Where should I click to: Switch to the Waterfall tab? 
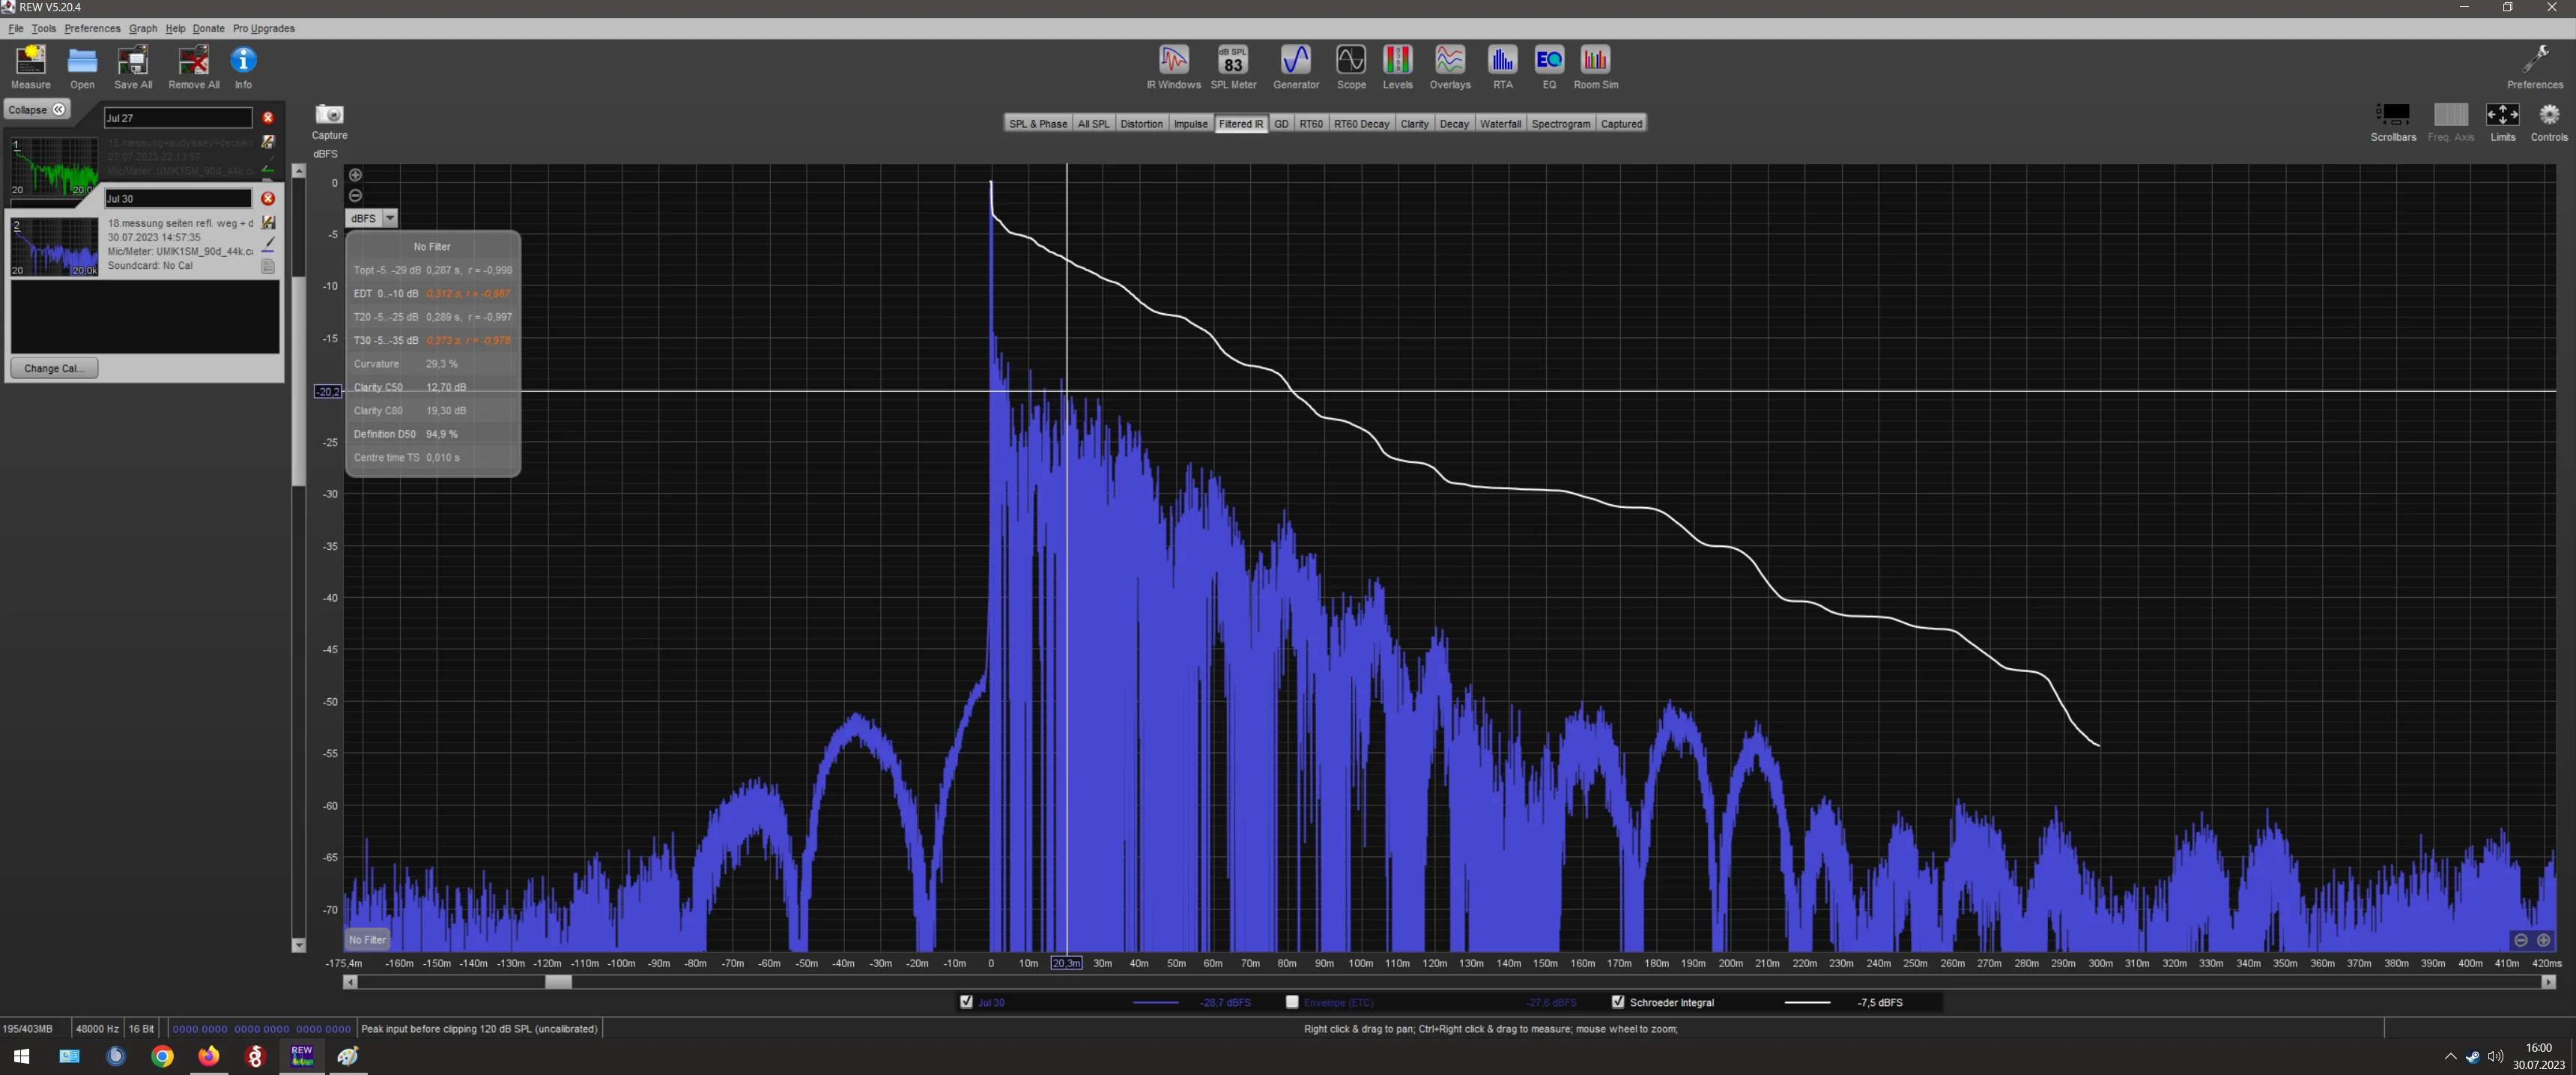click(1500, 123)
